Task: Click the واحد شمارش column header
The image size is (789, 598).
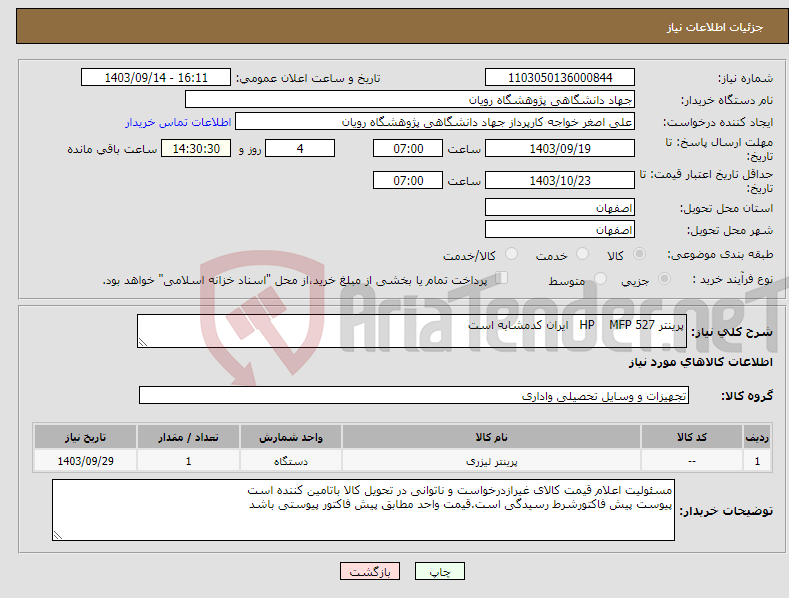Action: coord(291,437)
